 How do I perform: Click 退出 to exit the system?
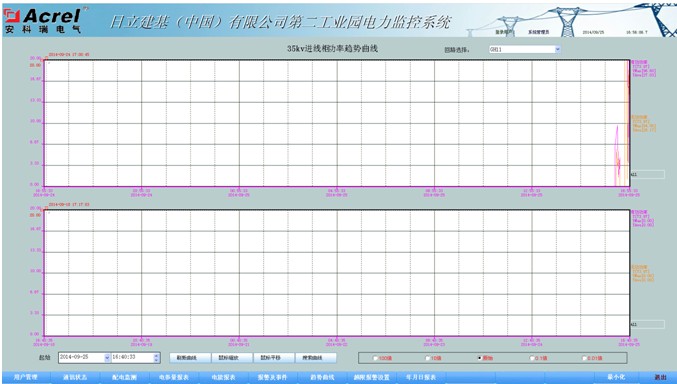(660, 377)
